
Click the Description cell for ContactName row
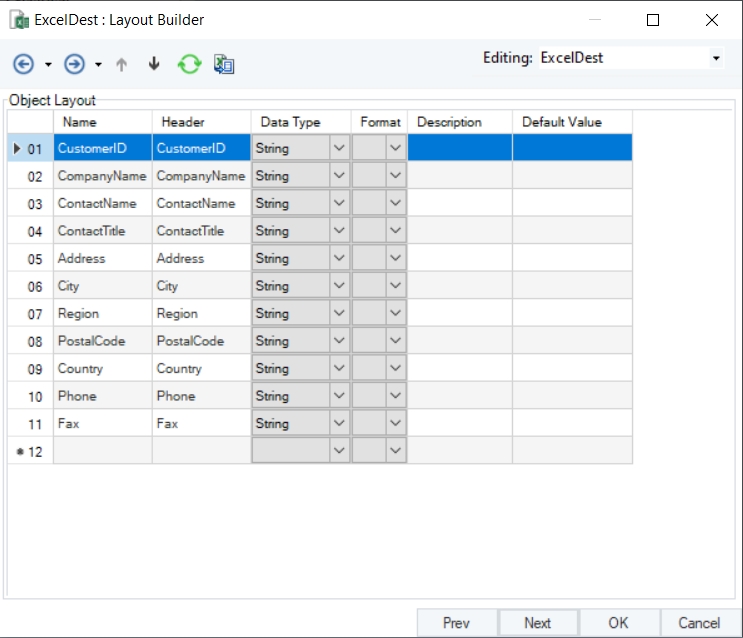pos(459,204)
